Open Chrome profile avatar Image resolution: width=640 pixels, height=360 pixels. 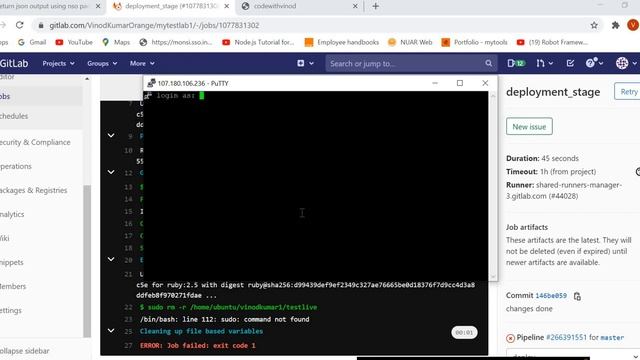[x=633, y=25]
